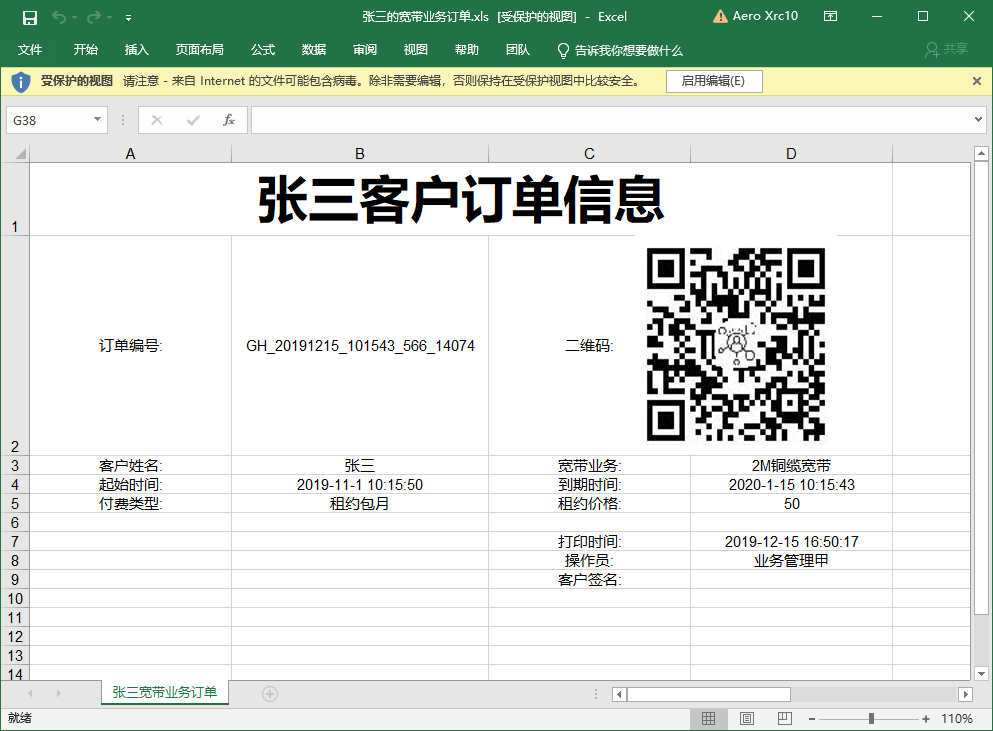Click the horizontal scrollbar left arrow
The height and width of the screenshot is (731, 993).
[619, 694]
